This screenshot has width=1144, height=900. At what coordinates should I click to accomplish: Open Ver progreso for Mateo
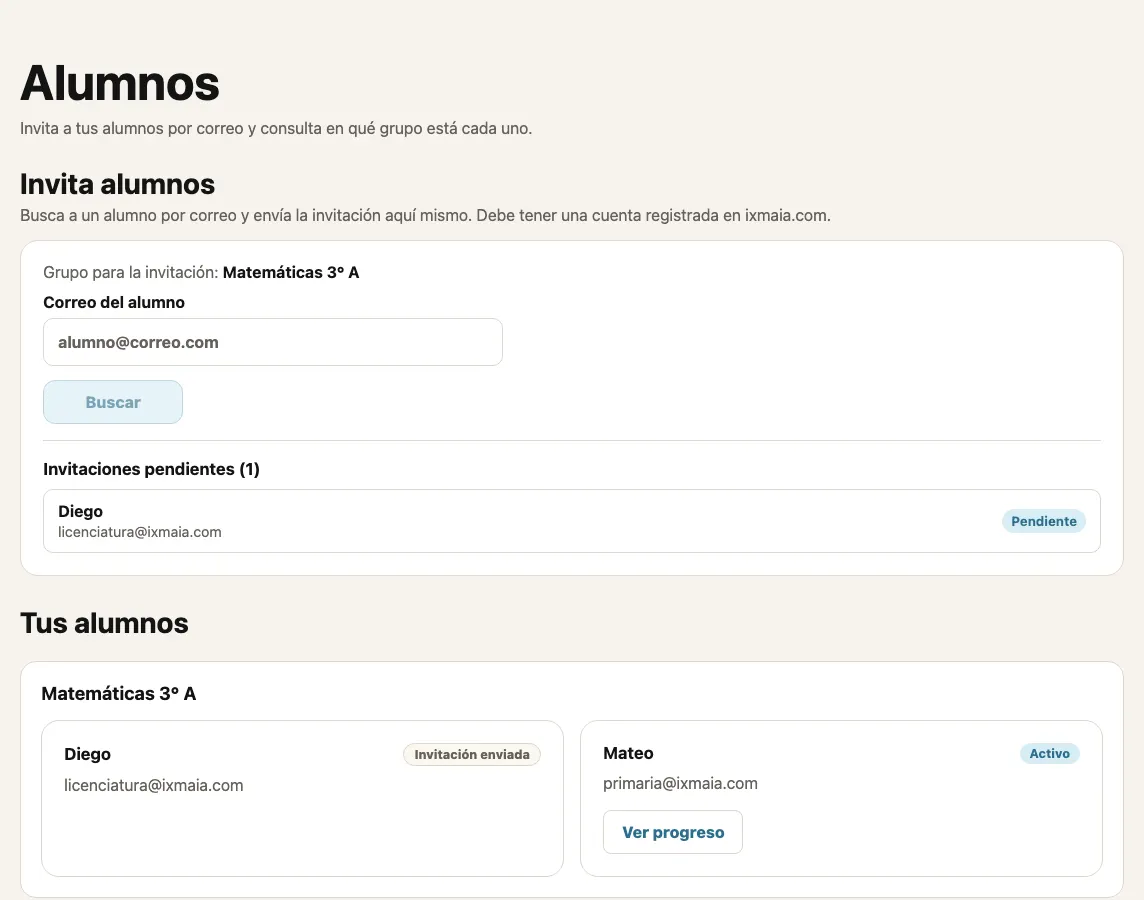tap(673, 832)
